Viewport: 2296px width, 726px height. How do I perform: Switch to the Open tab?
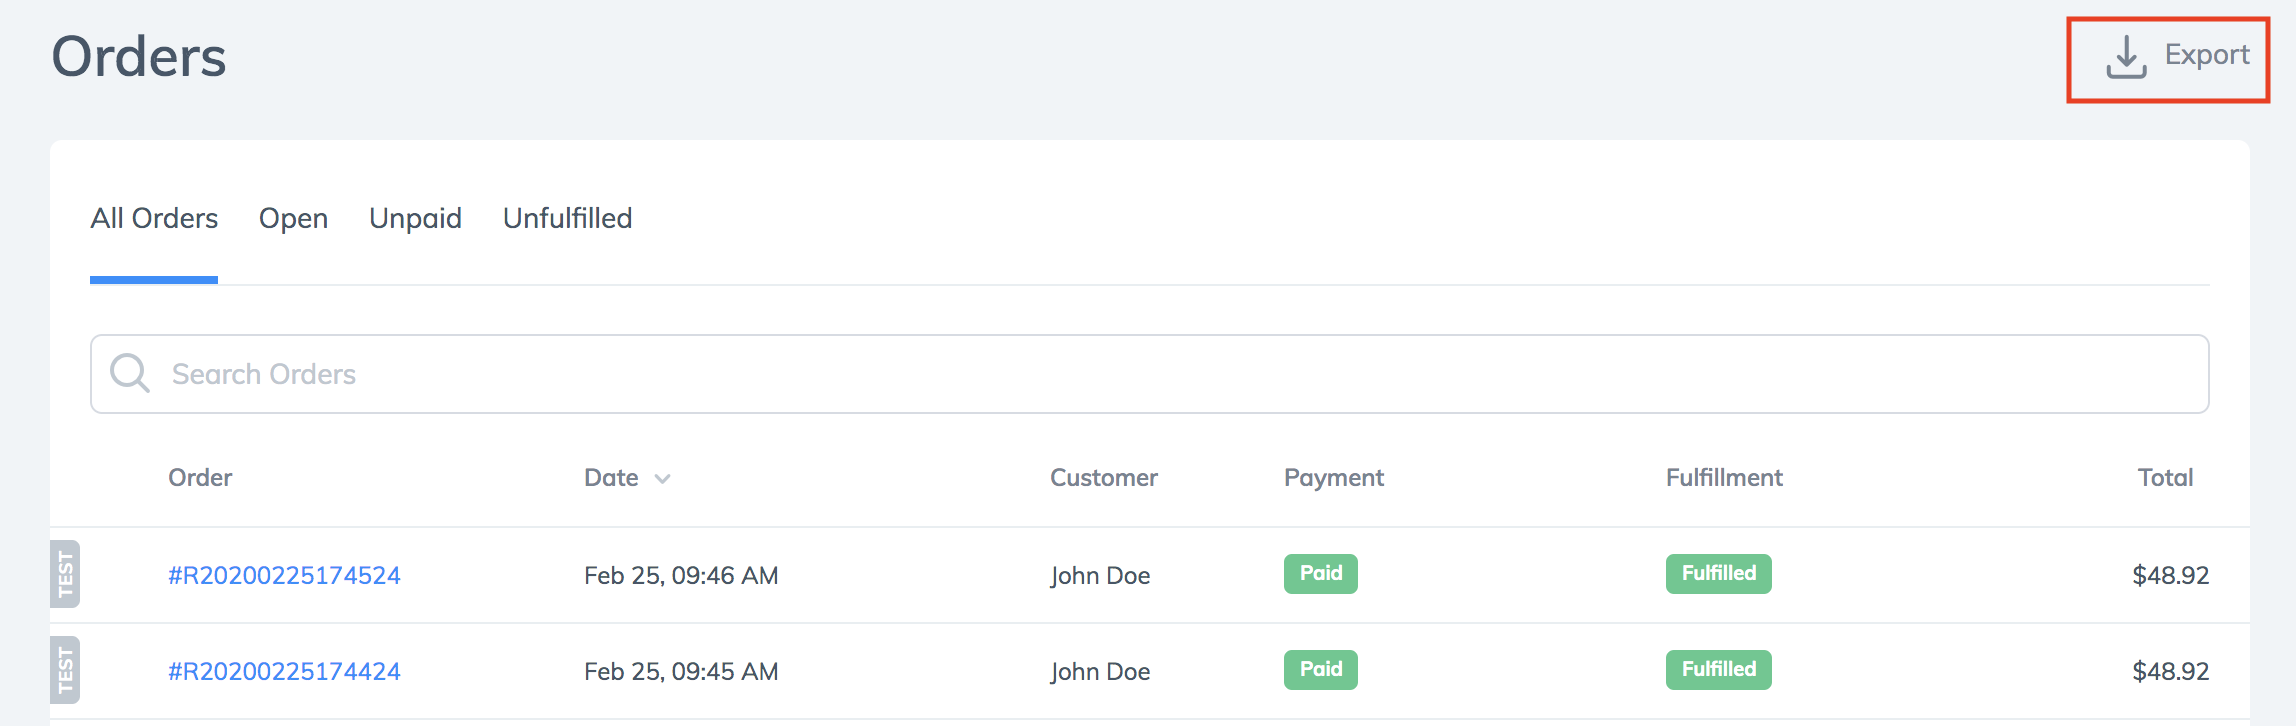(x=293, y=219)
